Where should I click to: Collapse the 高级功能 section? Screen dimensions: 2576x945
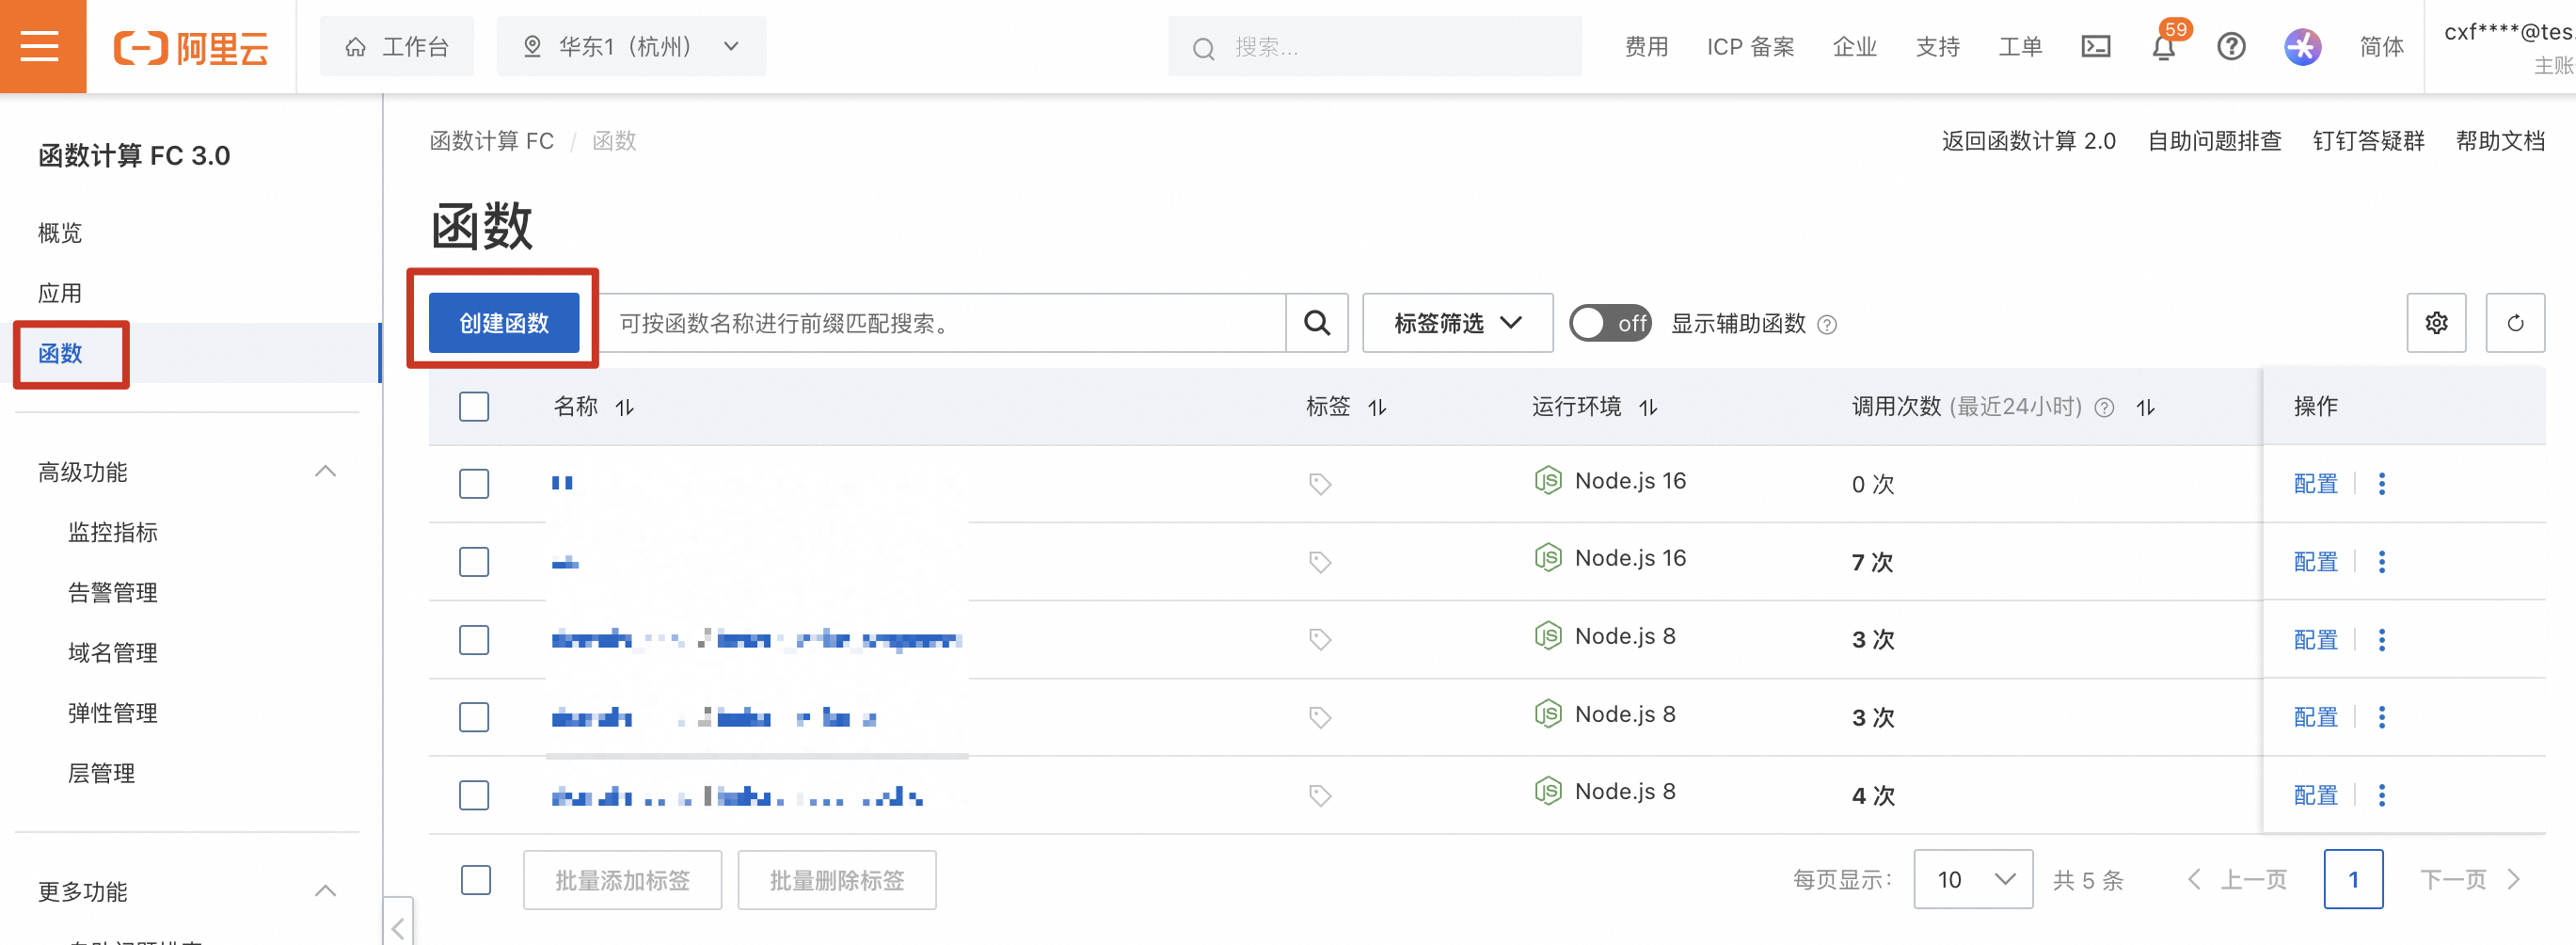pos(325,472)
